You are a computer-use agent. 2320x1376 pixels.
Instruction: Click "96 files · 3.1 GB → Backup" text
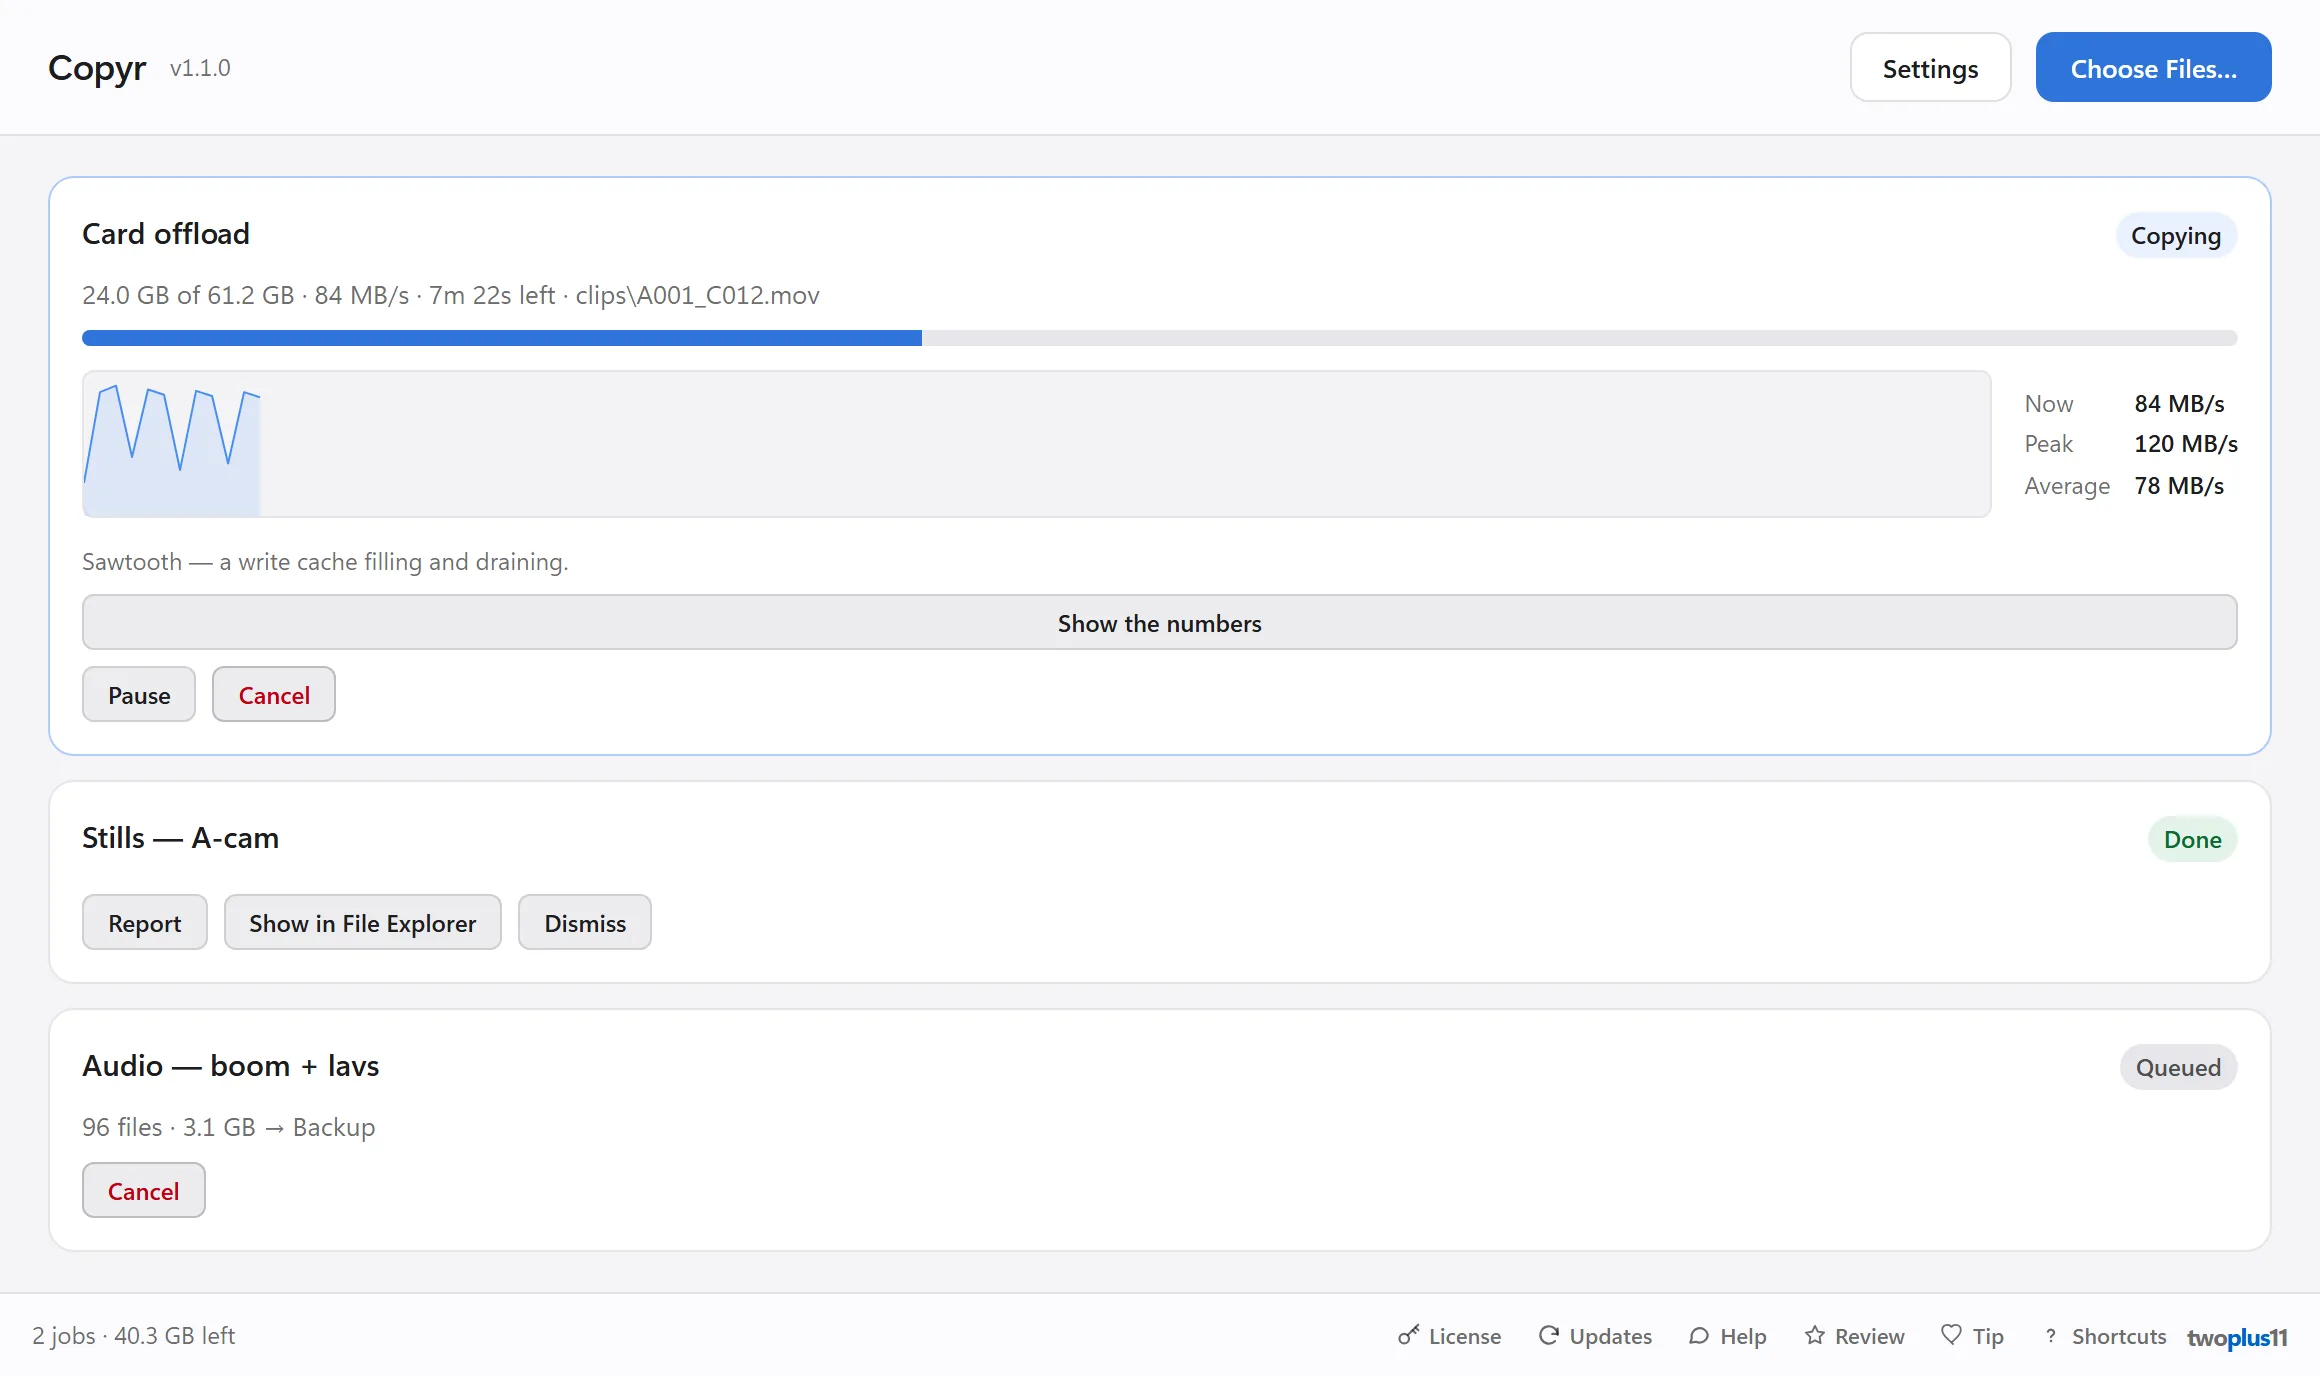coord(228,1127)
